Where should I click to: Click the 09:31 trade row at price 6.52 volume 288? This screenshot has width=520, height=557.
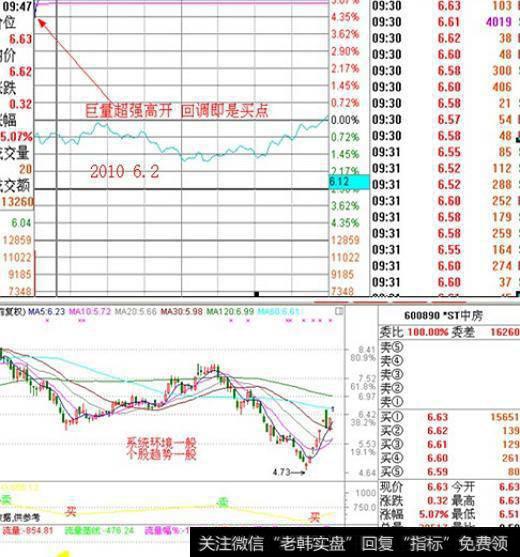445,185
